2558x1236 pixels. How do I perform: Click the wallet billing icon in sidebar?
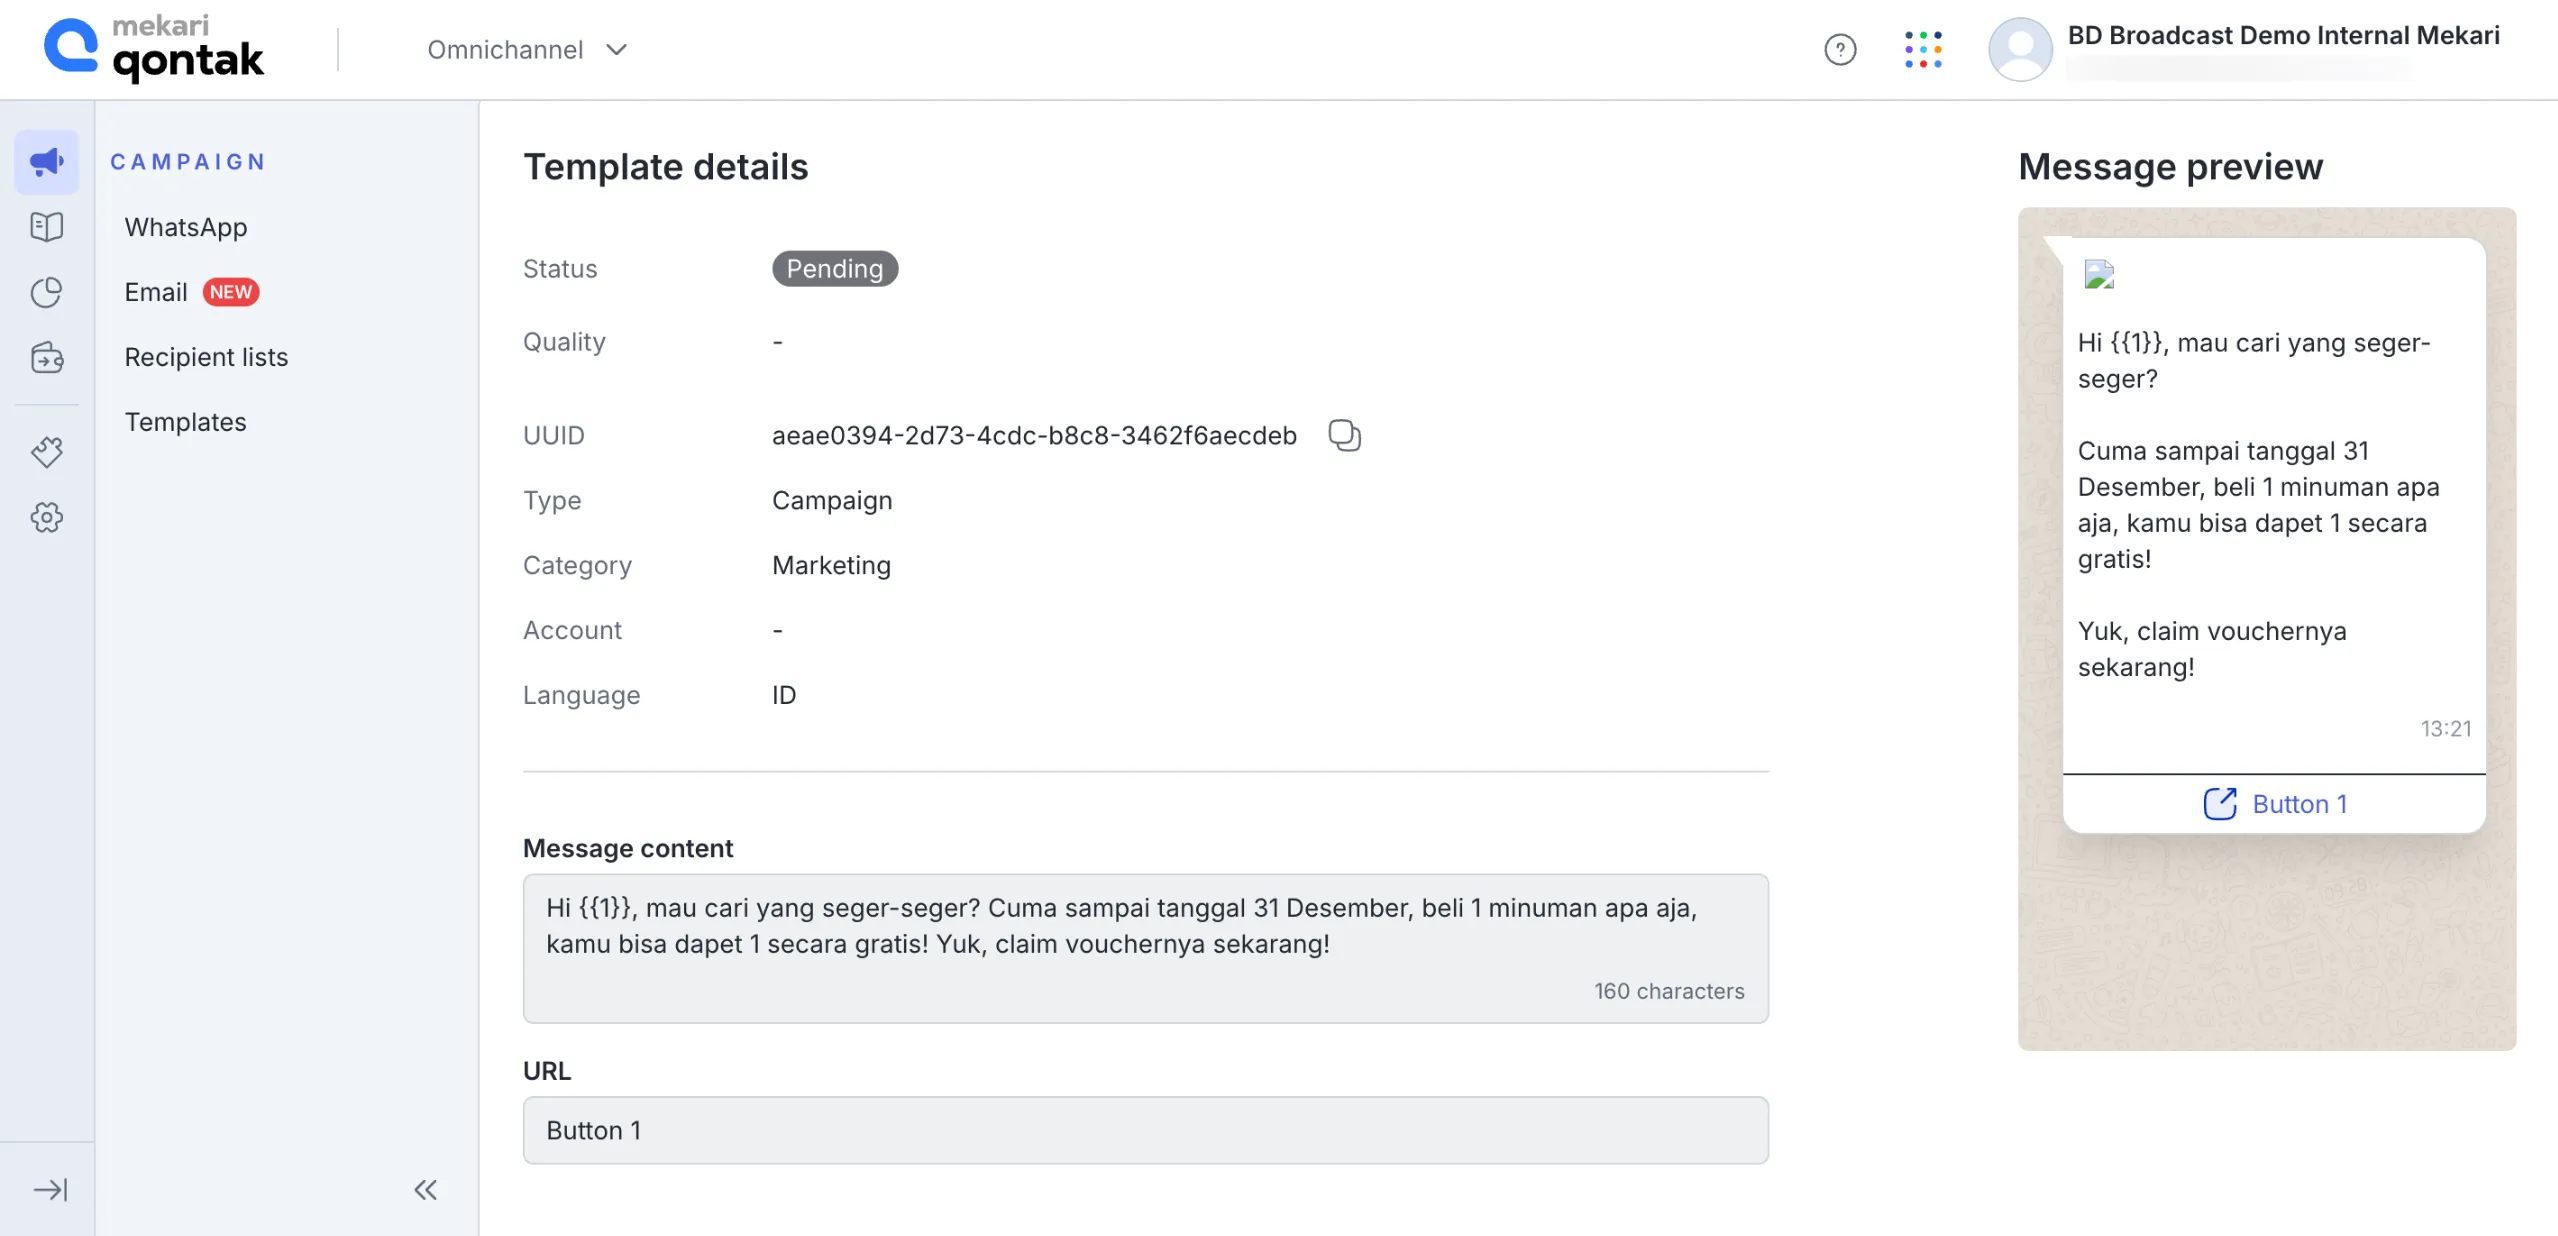click(46, 357)
